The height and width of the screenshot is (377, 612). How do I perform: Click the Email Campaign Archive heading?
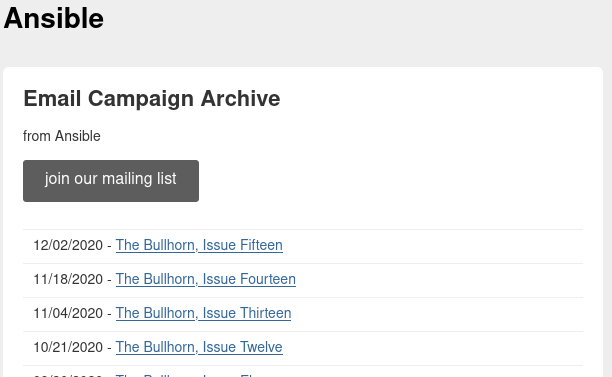point(152,98)
